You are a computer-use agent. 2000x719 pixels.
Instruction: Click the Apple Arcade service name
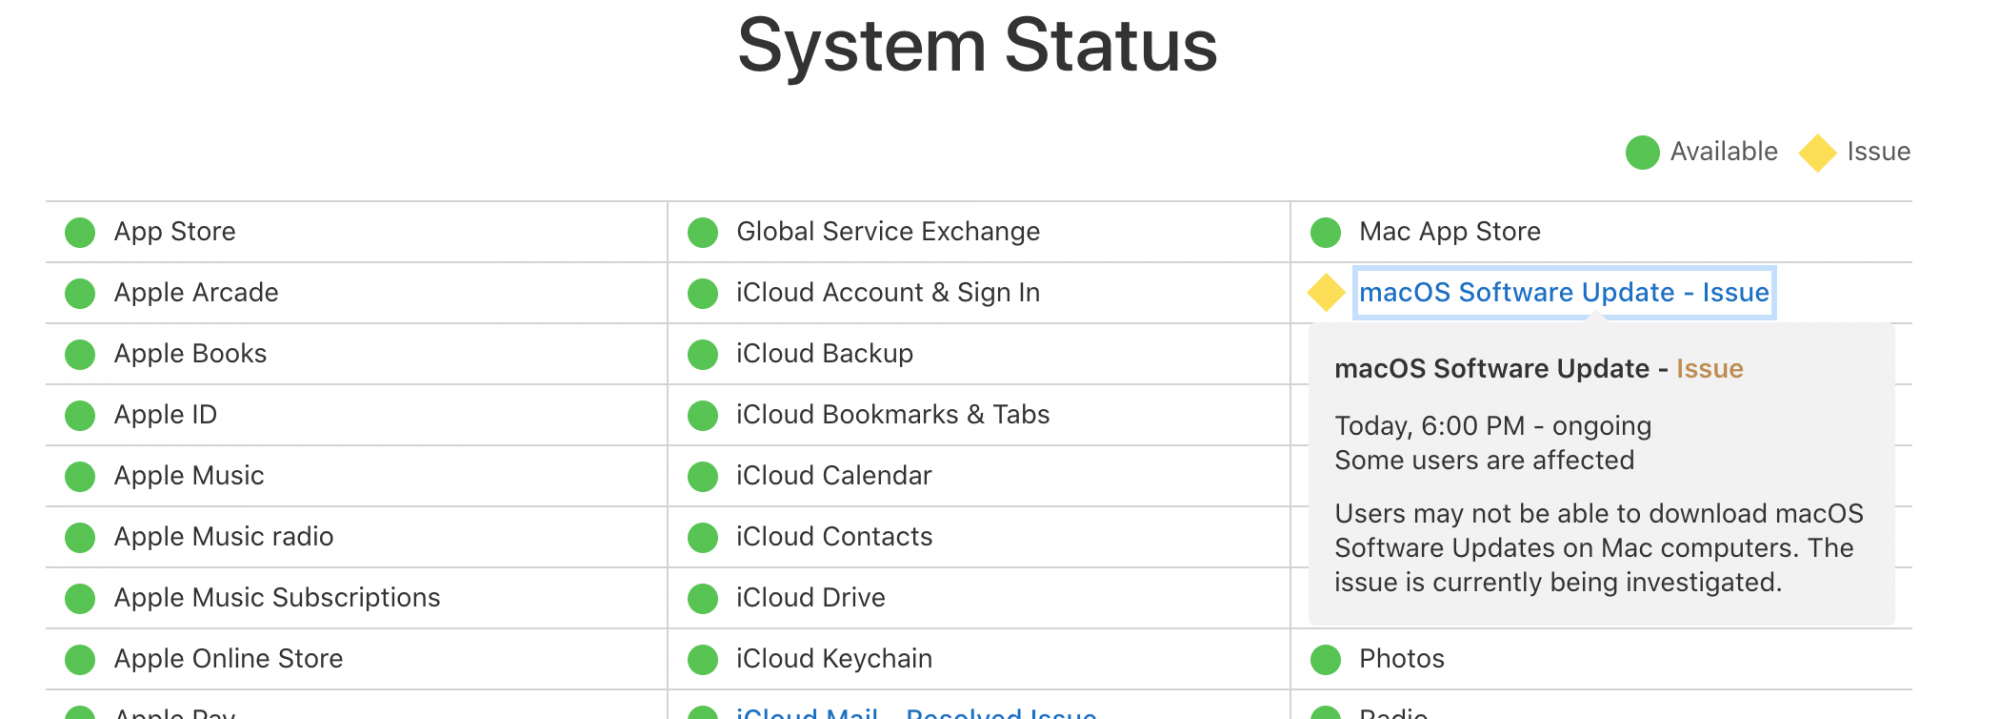click(196, 293)
